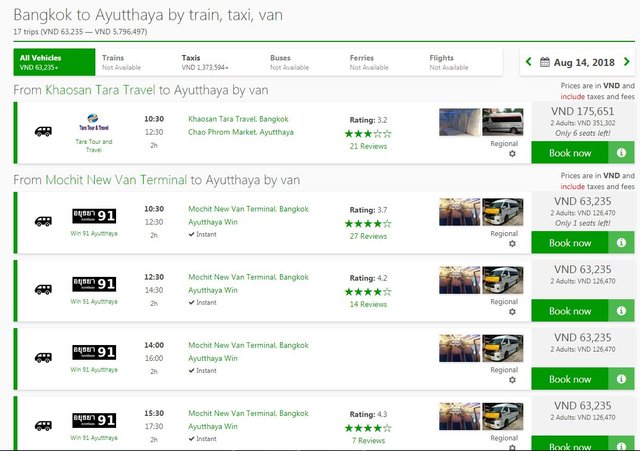View van exterior photo for 12:30 Mochit trip

[502, 280]
